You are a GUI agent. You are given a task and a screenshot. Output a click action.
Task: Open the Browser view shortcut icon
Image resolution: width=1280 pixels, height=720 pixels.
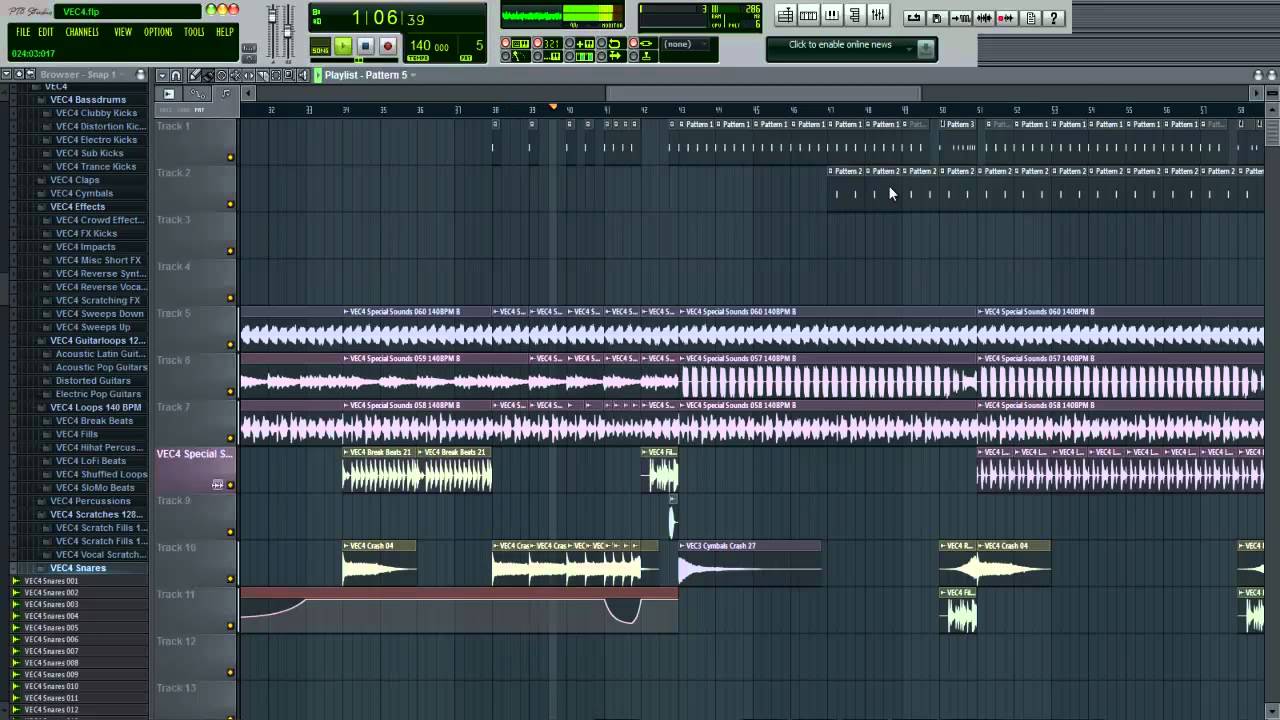pyautogui.click(x=854, y=15)
